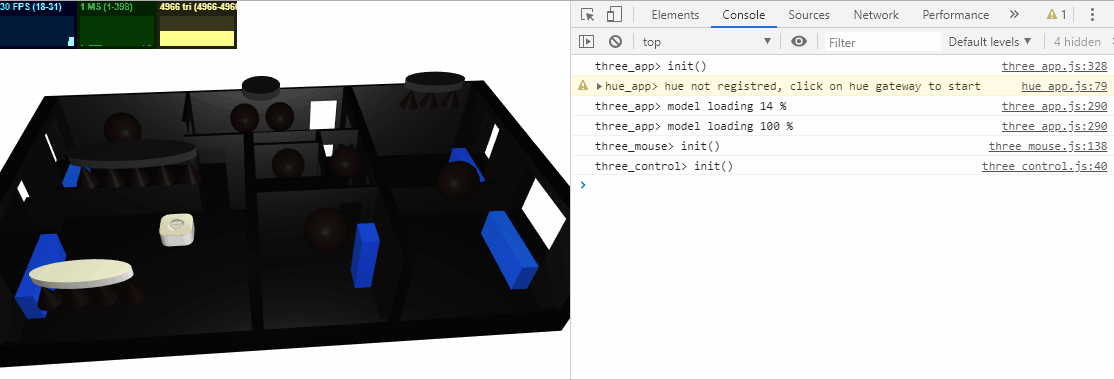Click the 4 hidden messages label

pos(1077,42)
